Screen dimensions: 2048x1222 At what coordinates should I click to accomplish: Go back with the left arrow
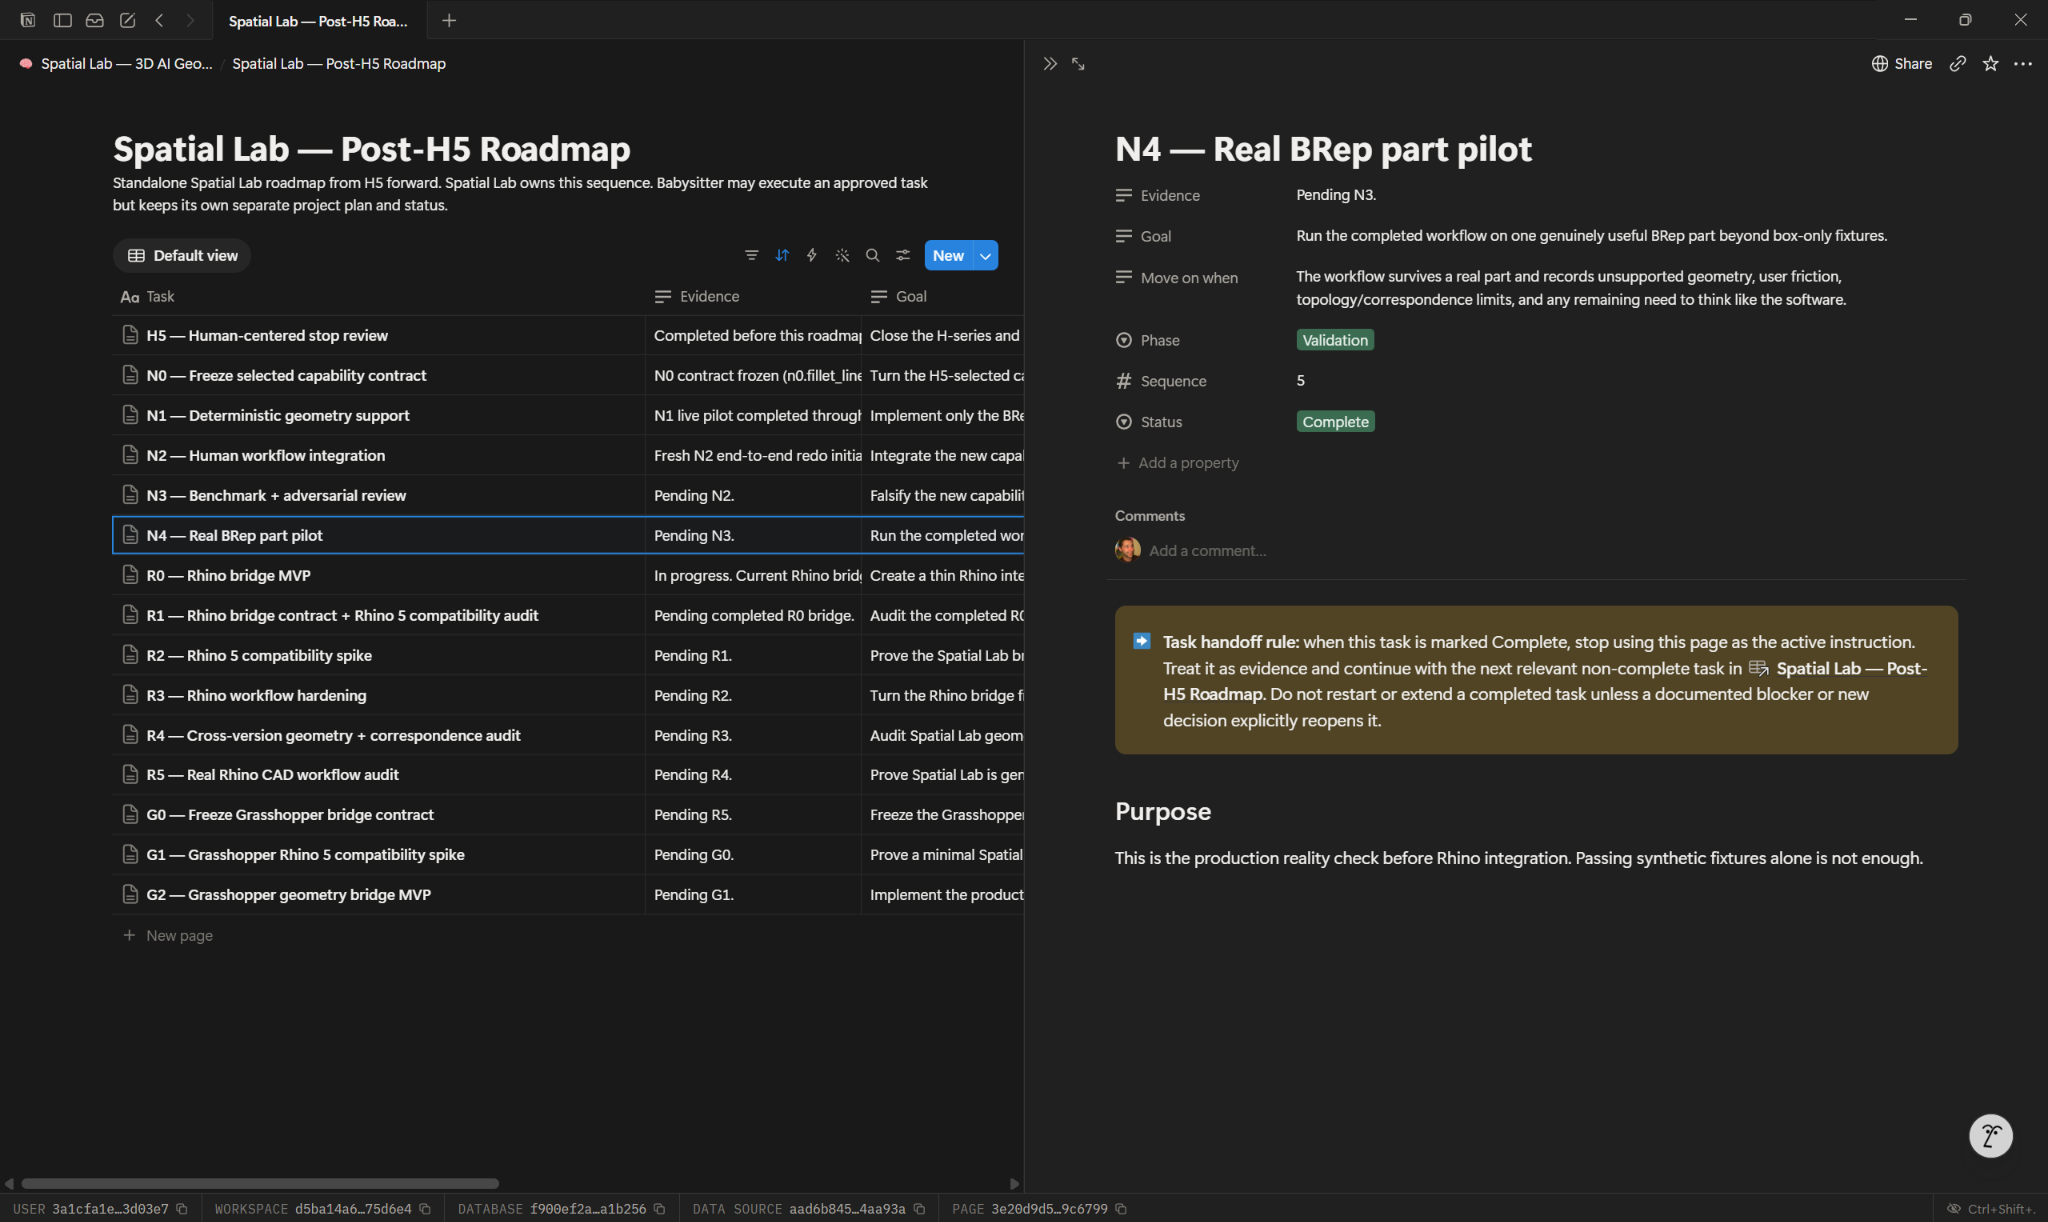pyautogui.click(x=159, y=20)
